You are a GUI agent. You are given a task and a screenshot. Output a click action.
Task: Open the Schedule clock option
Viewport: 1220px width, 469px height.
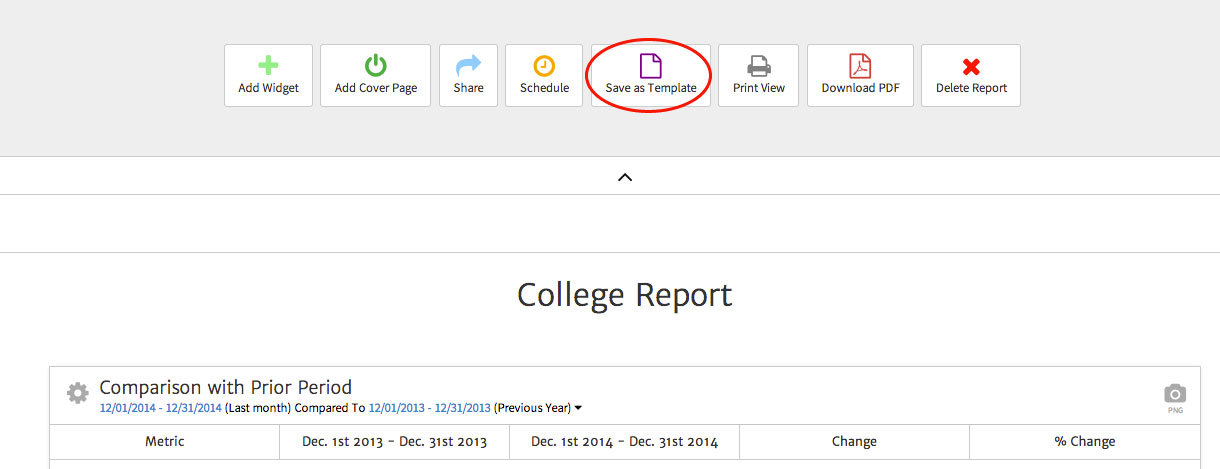[544, 75]
